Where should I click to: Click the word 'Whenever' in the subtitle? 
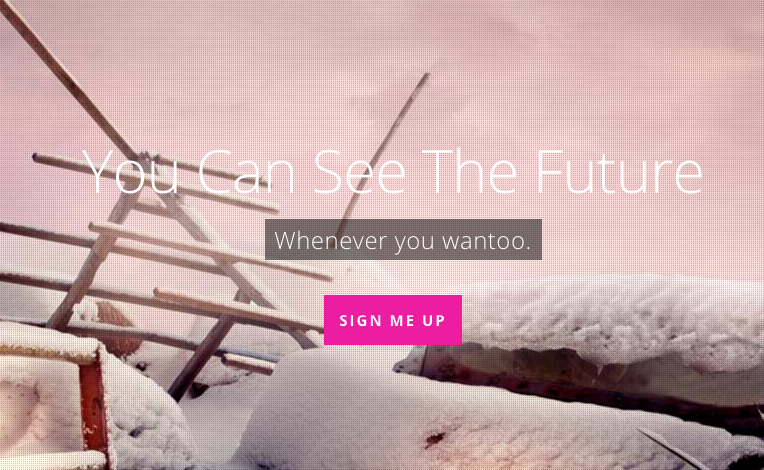point(331,240)
